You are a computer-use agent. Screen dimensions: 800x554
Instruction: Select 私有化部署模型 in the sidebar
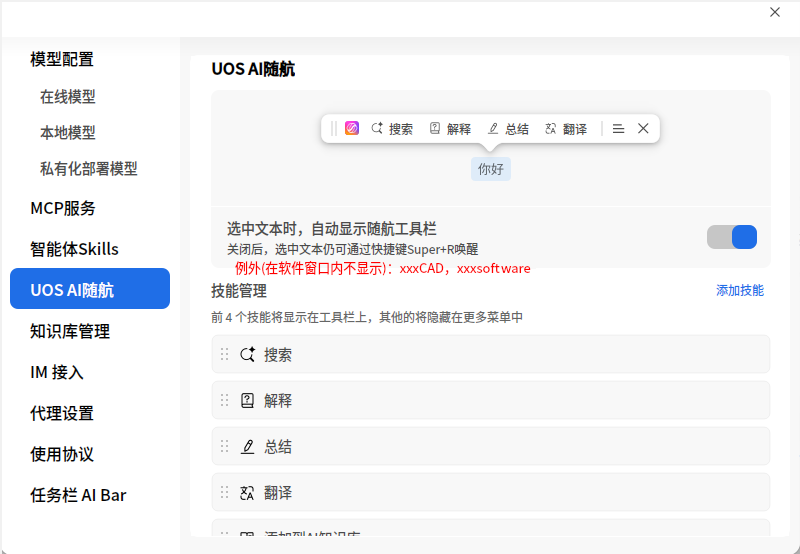[89, 169]
